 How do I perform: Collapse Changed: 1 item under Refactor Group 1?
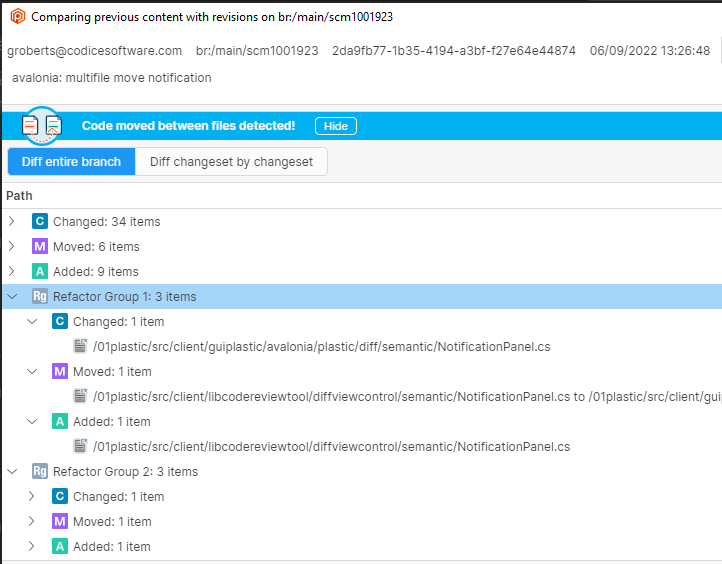(32, 321)
